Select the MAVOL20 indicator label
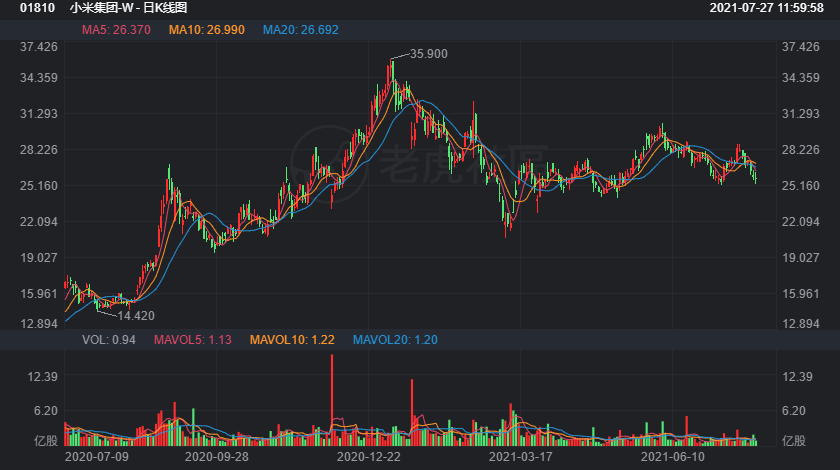 (395, 340)
